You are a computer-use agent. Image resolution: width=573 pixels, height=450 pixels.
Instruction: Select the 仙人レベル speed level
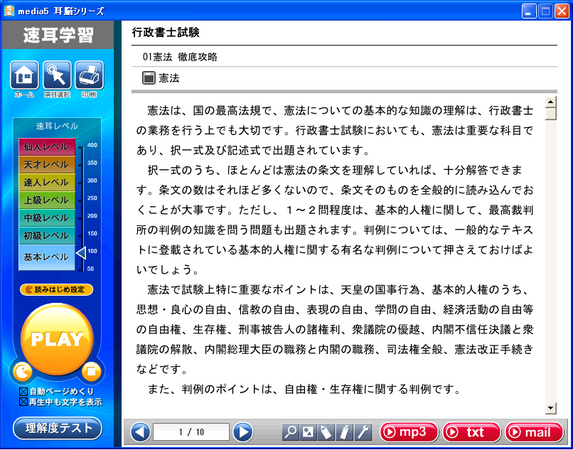(x=47, y=147)
